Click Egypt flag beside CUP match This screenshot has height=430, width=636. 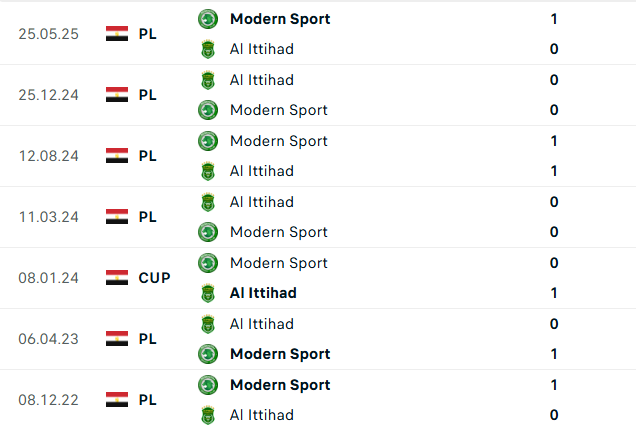pyautogui.click(x=117, y=277)
